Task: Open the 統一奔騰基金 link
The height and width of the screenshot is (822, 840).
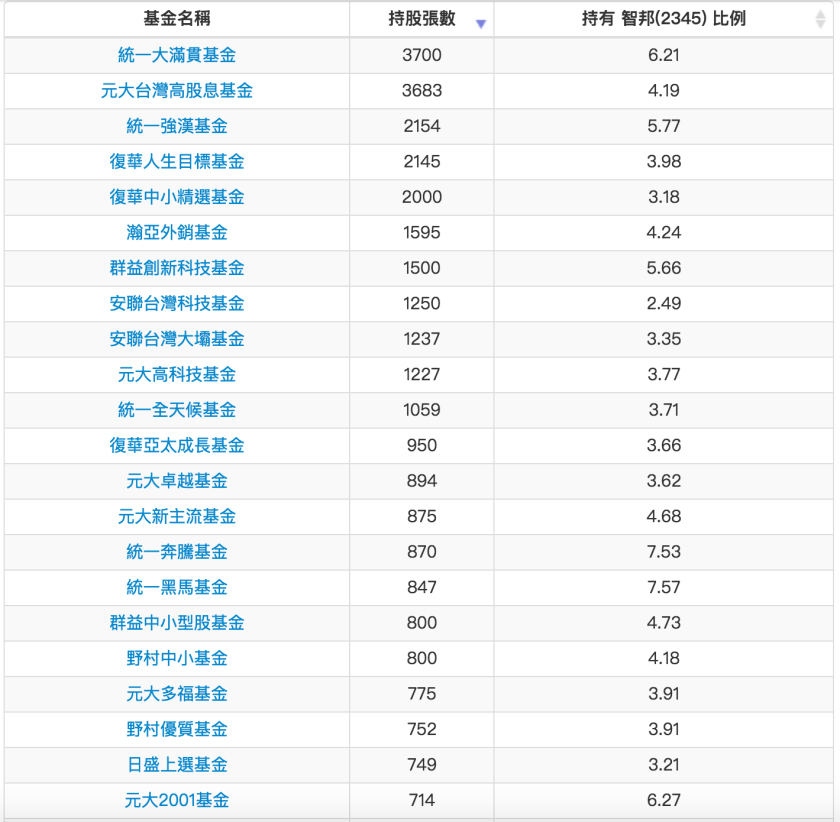Action: tap(176, 552)
